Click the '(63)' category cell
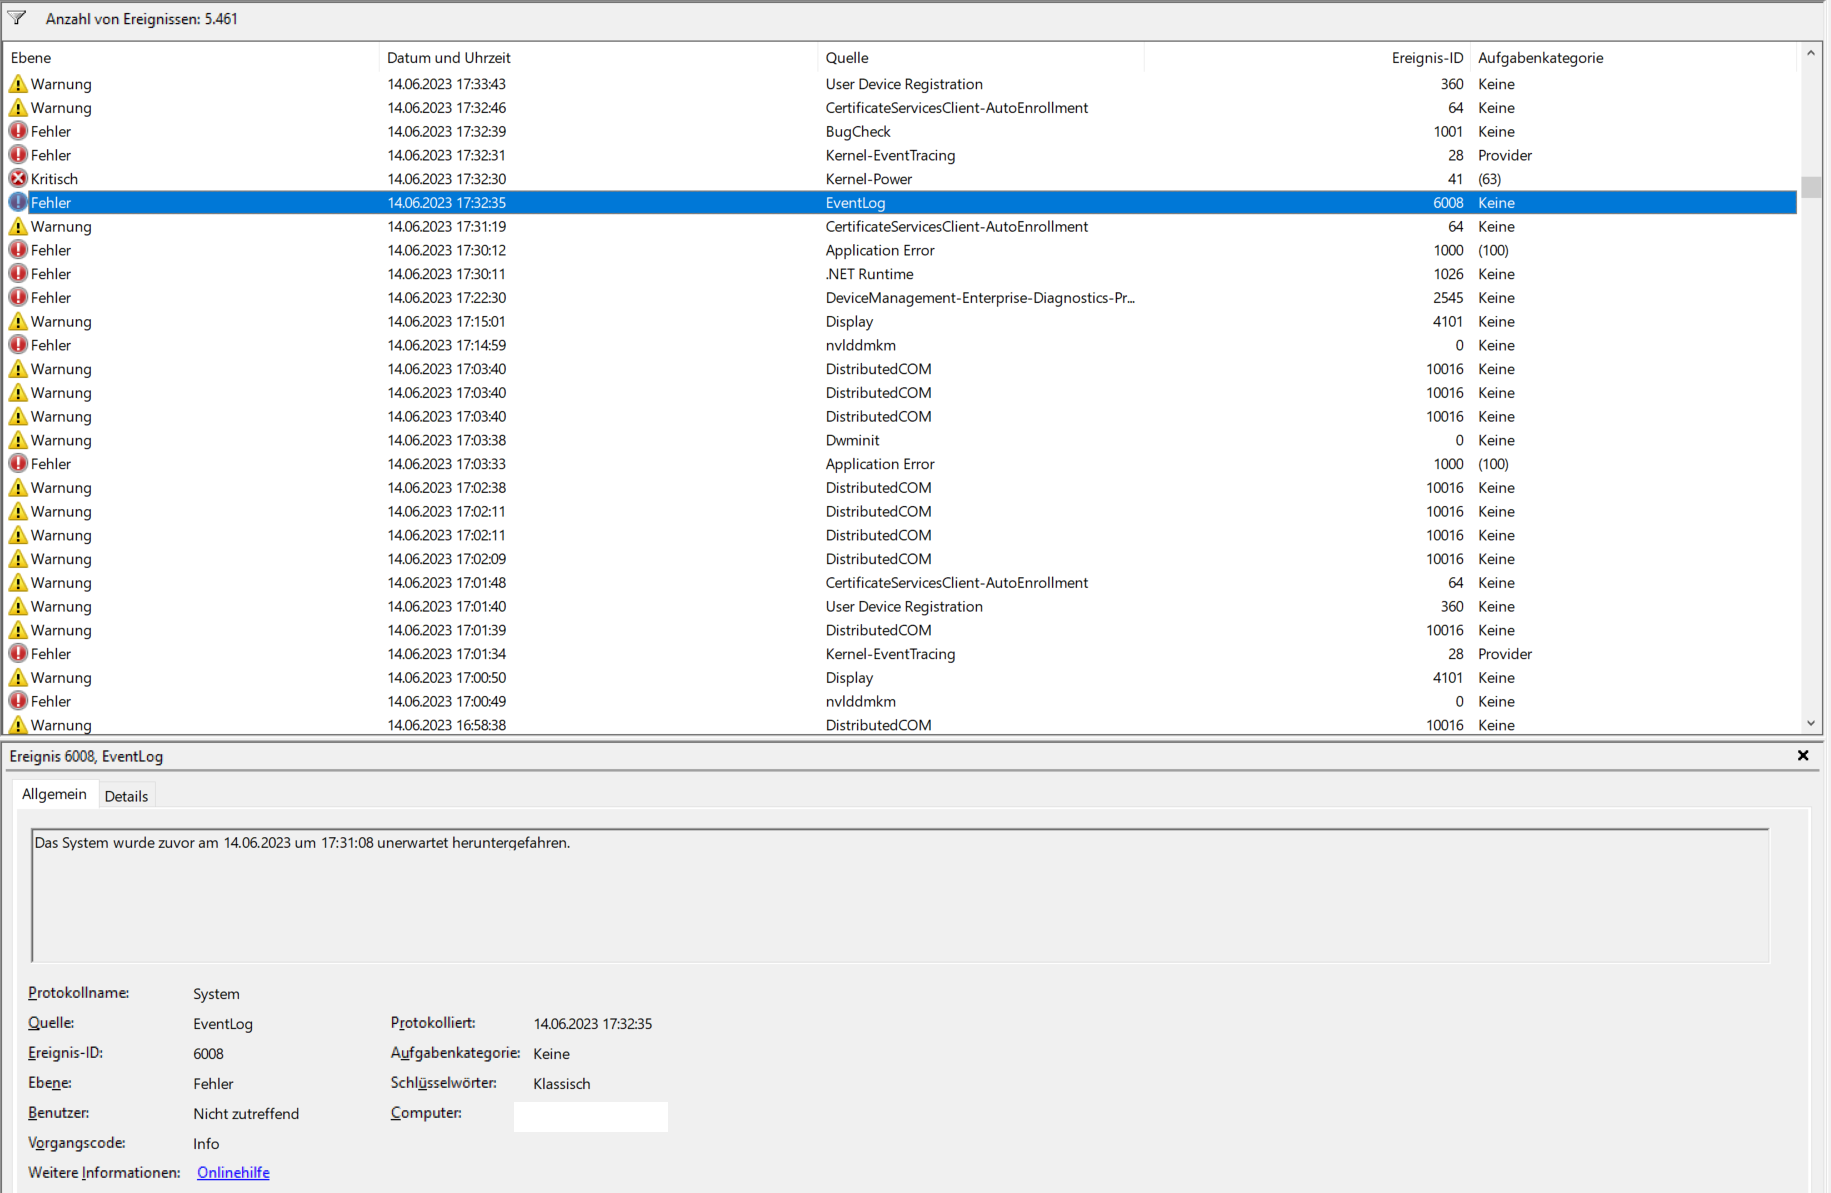Screen dimensions: 1831x1193 1490,179
